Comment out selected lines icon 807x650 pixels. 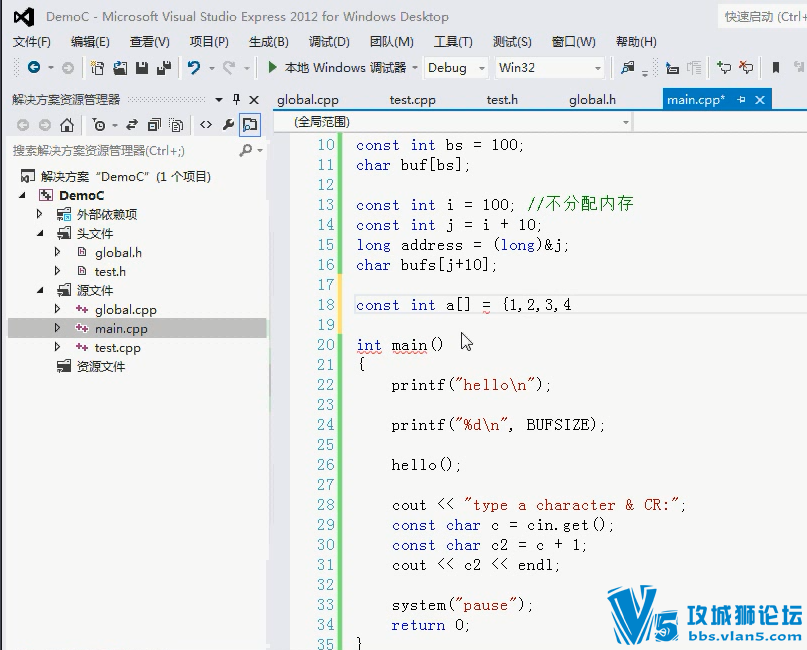click(x=724, y=67)
